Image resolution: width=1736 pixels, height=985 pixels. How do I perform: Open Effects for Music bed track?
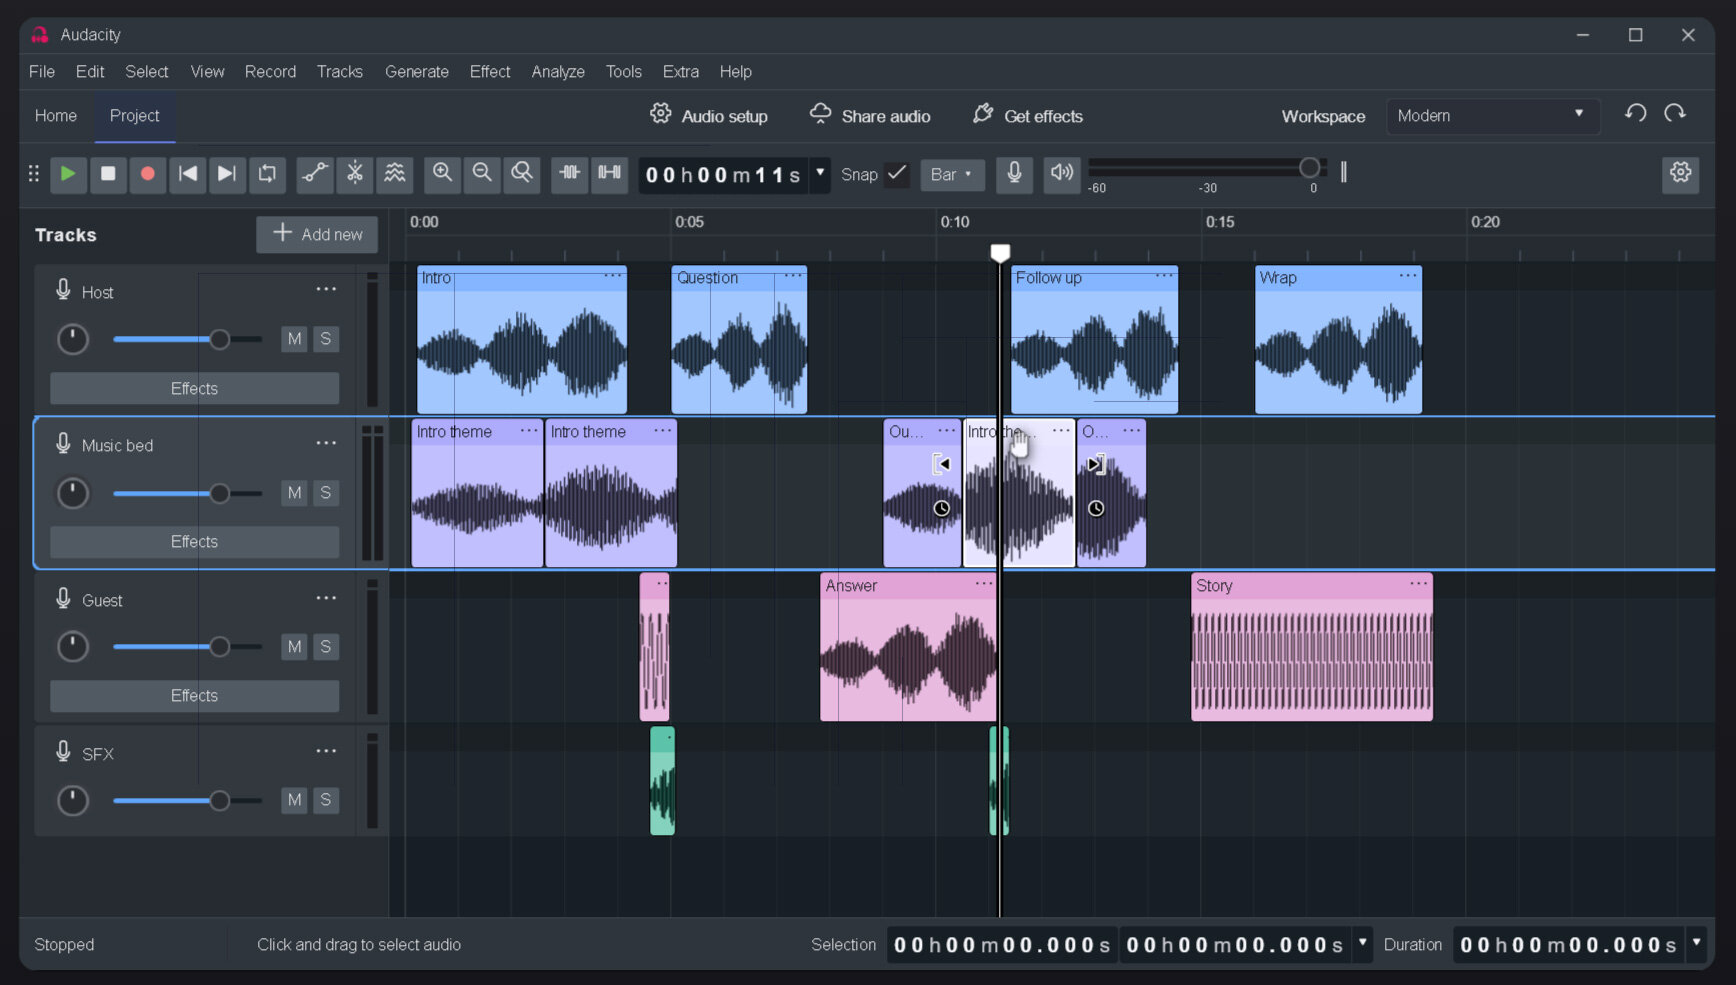tap(194, 542)
